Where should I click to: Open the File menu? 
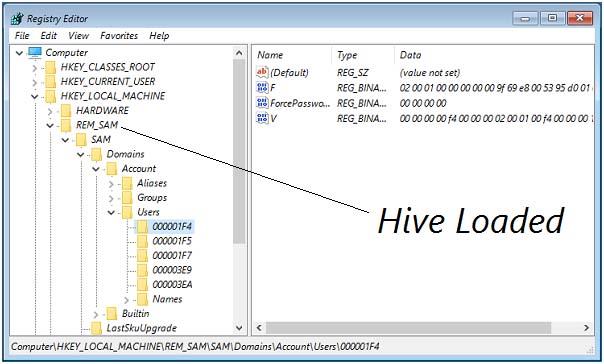pos(22,36)
